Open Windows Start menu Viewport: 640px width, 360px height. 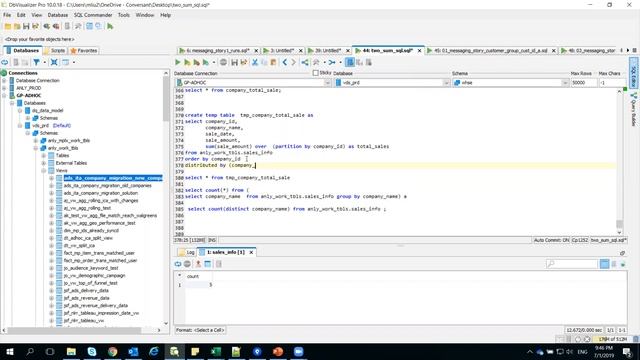pos(9,351)
